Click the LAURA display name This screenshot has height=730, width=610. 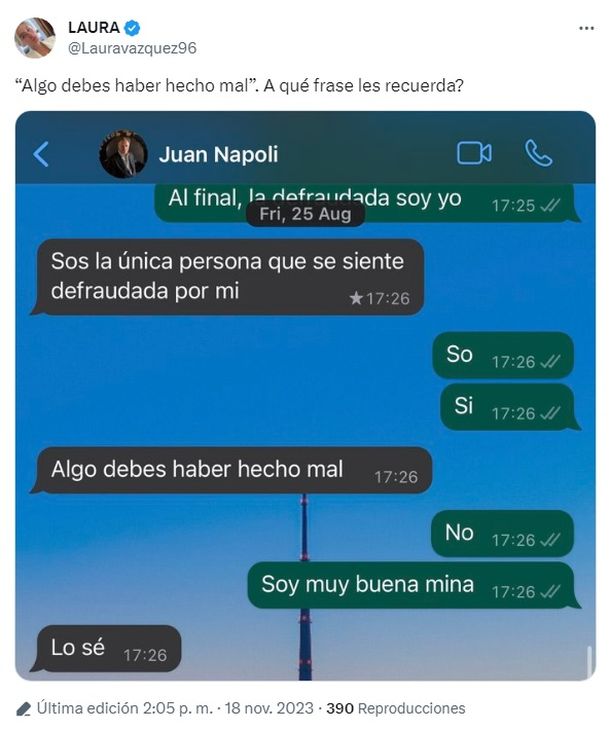tap(94, 27)
